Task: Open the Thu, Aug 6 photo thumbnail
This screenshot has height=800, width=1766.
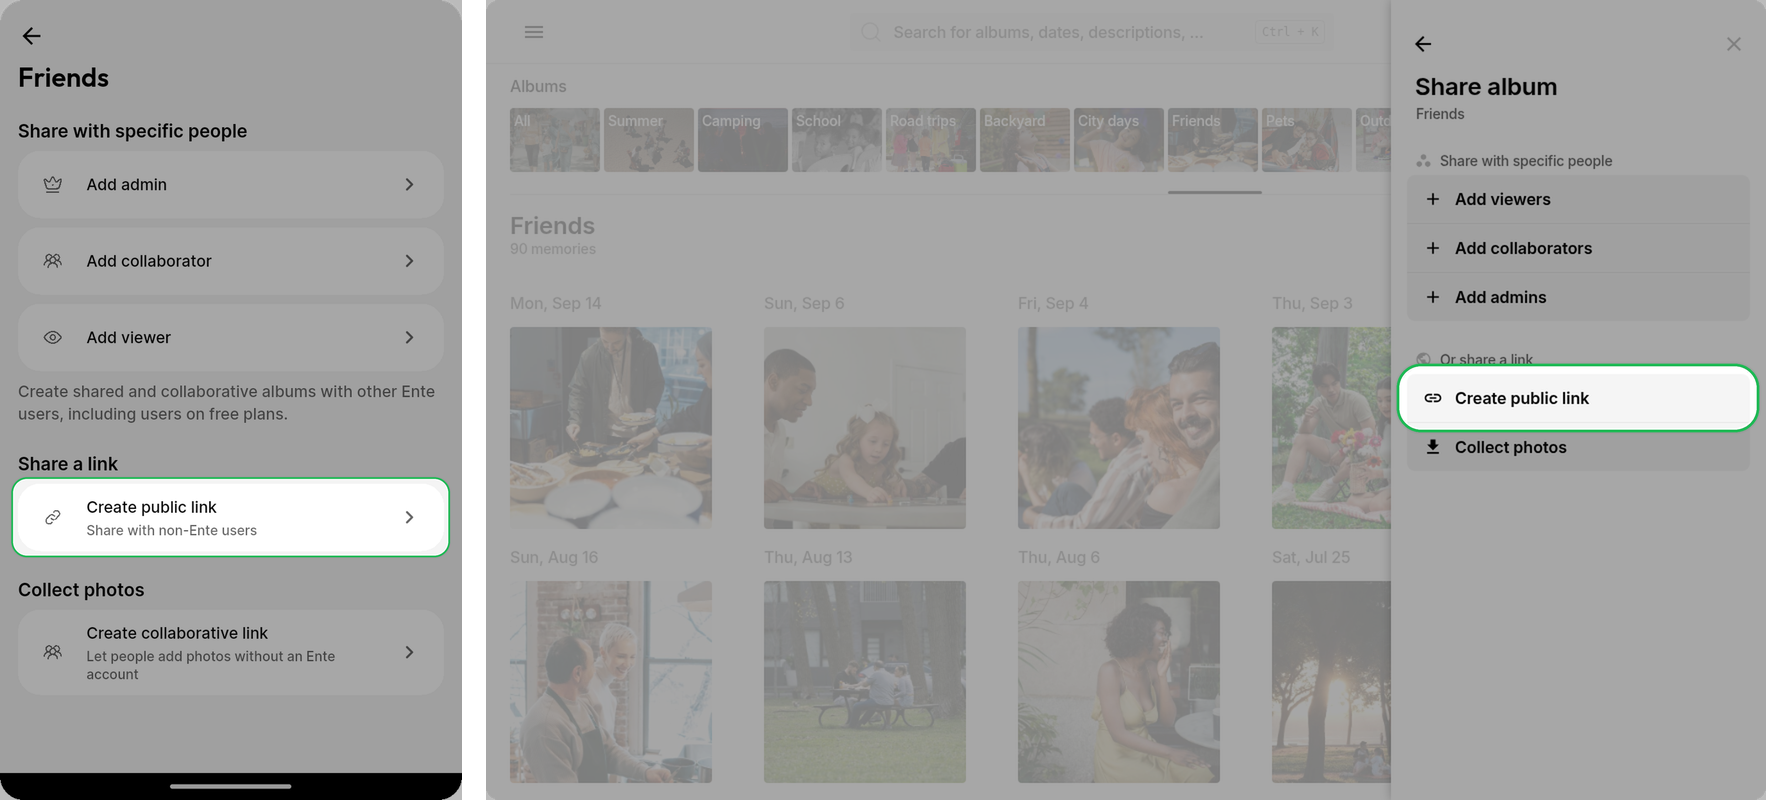Action: click(1119, 682)
